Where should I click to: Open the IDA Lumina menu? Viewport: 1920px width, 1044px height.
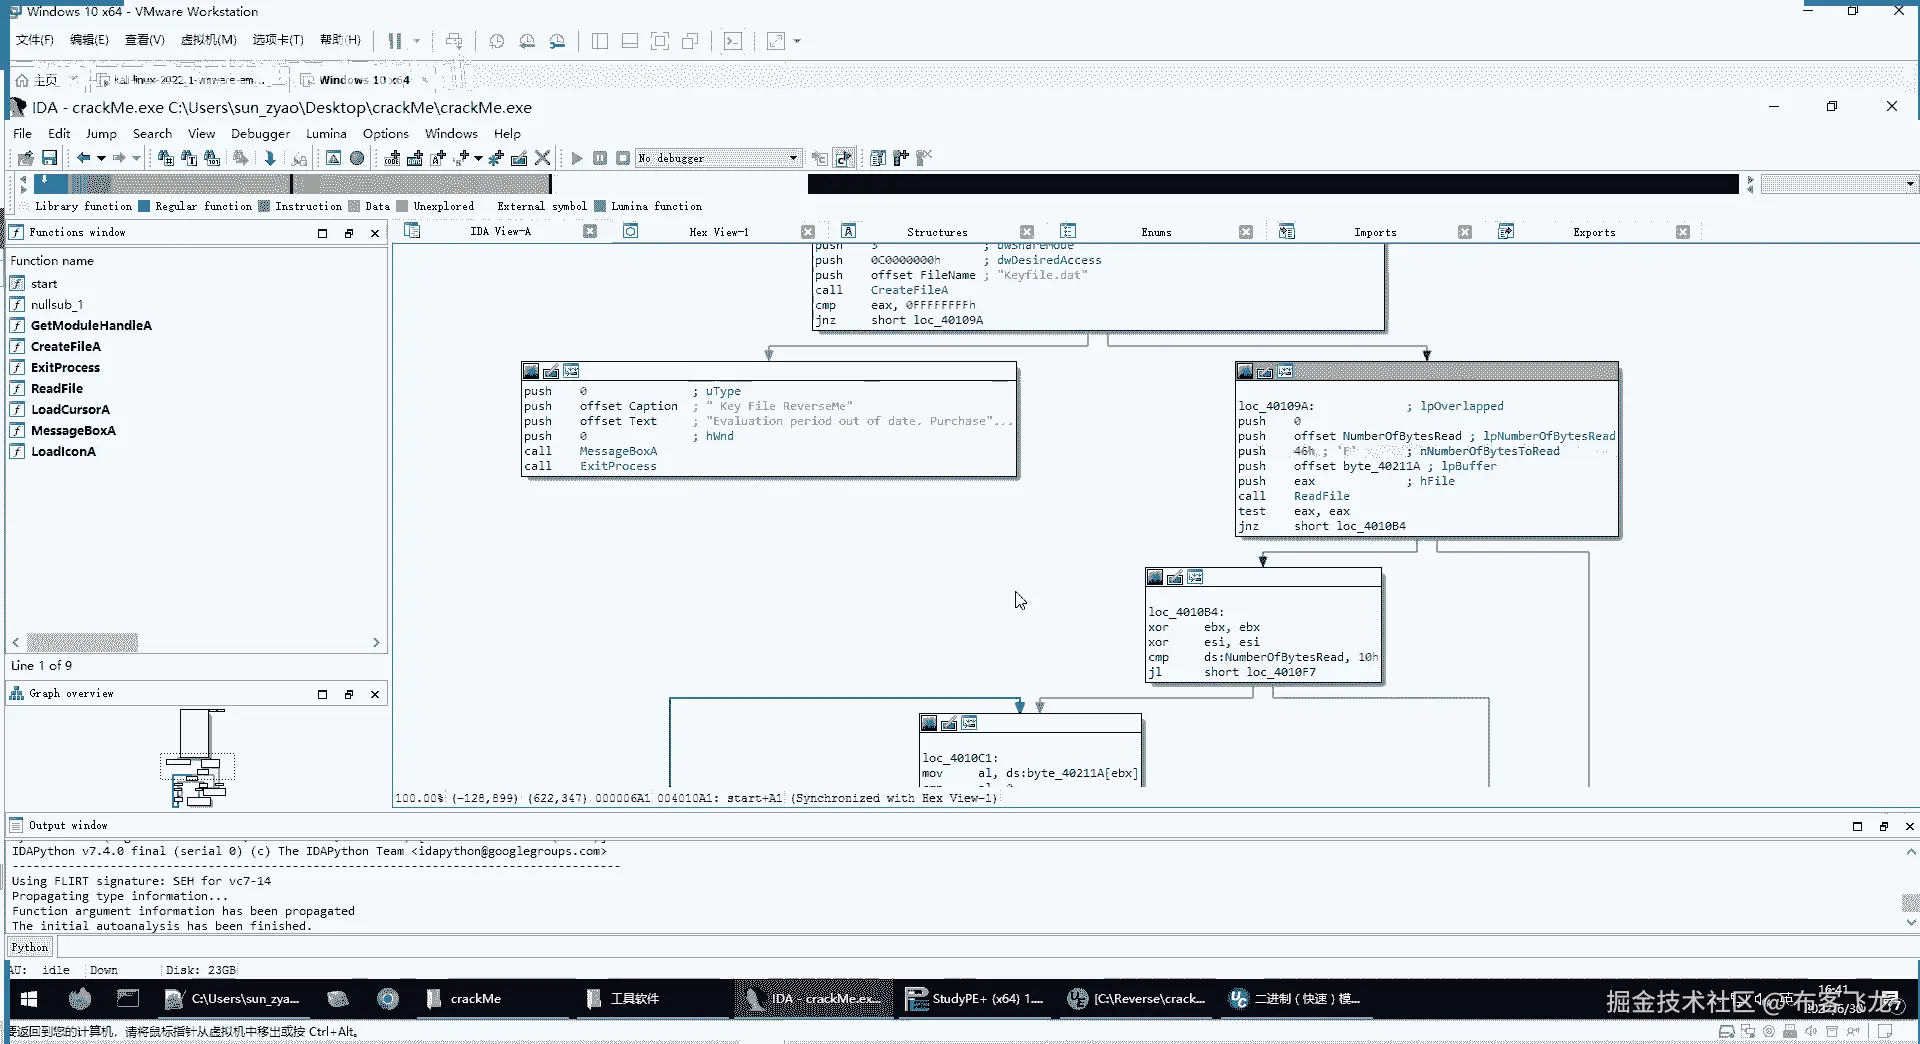point(326,133)
